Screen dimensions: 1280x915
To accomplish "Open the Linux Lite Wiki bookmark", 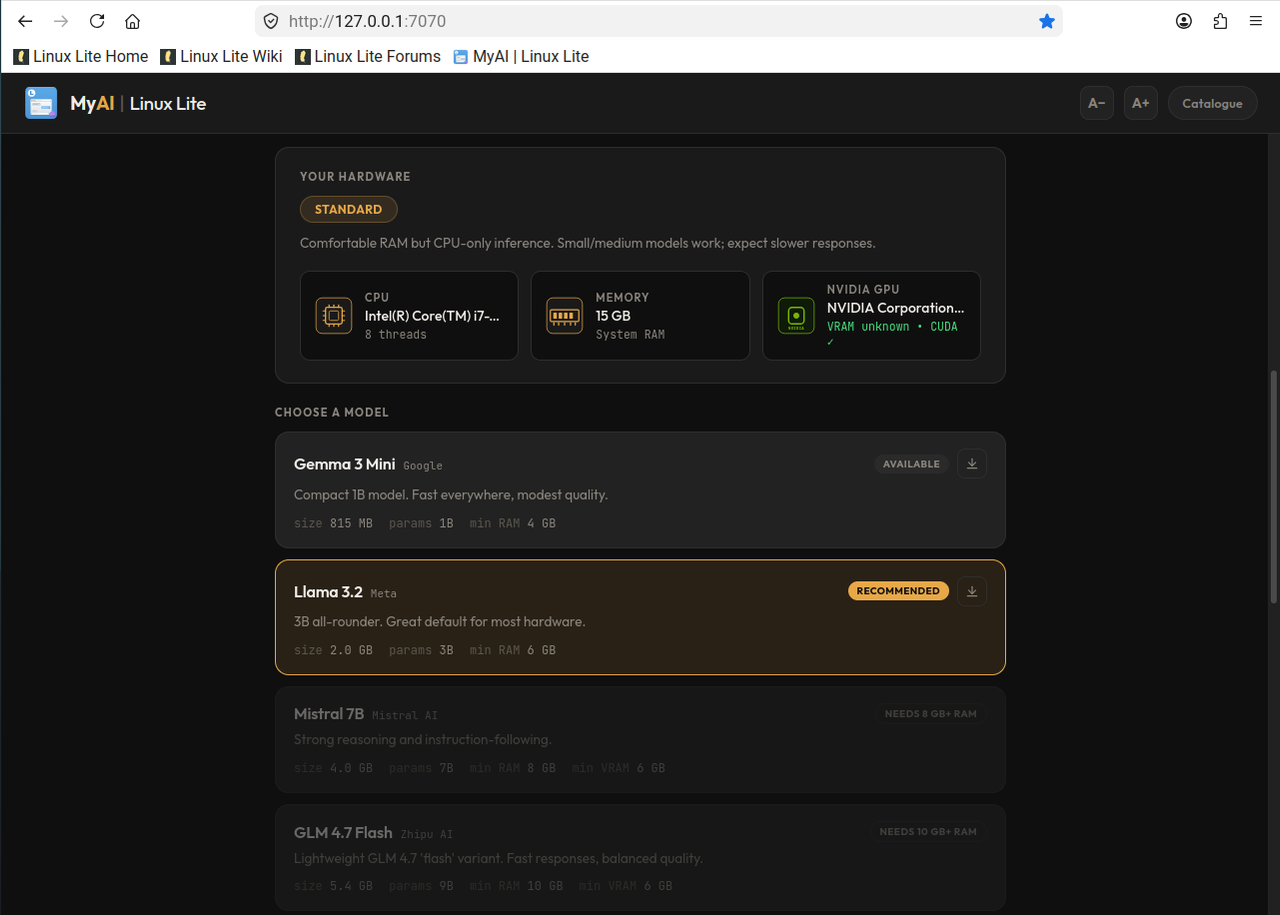I will tap(221, 56).
